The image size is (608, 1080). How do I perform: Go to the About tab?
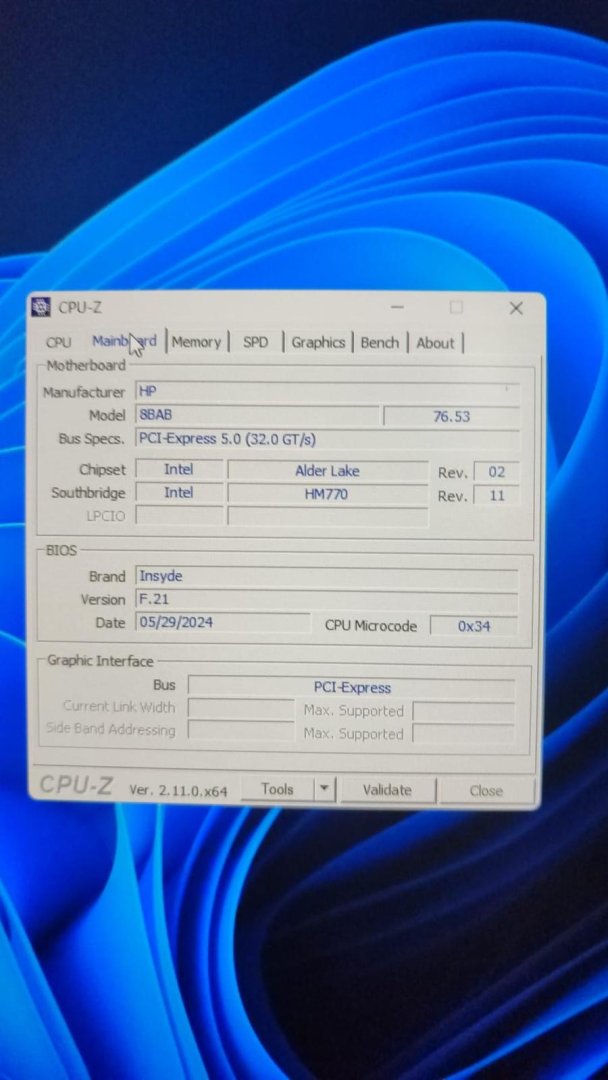(x=435, y=343)
